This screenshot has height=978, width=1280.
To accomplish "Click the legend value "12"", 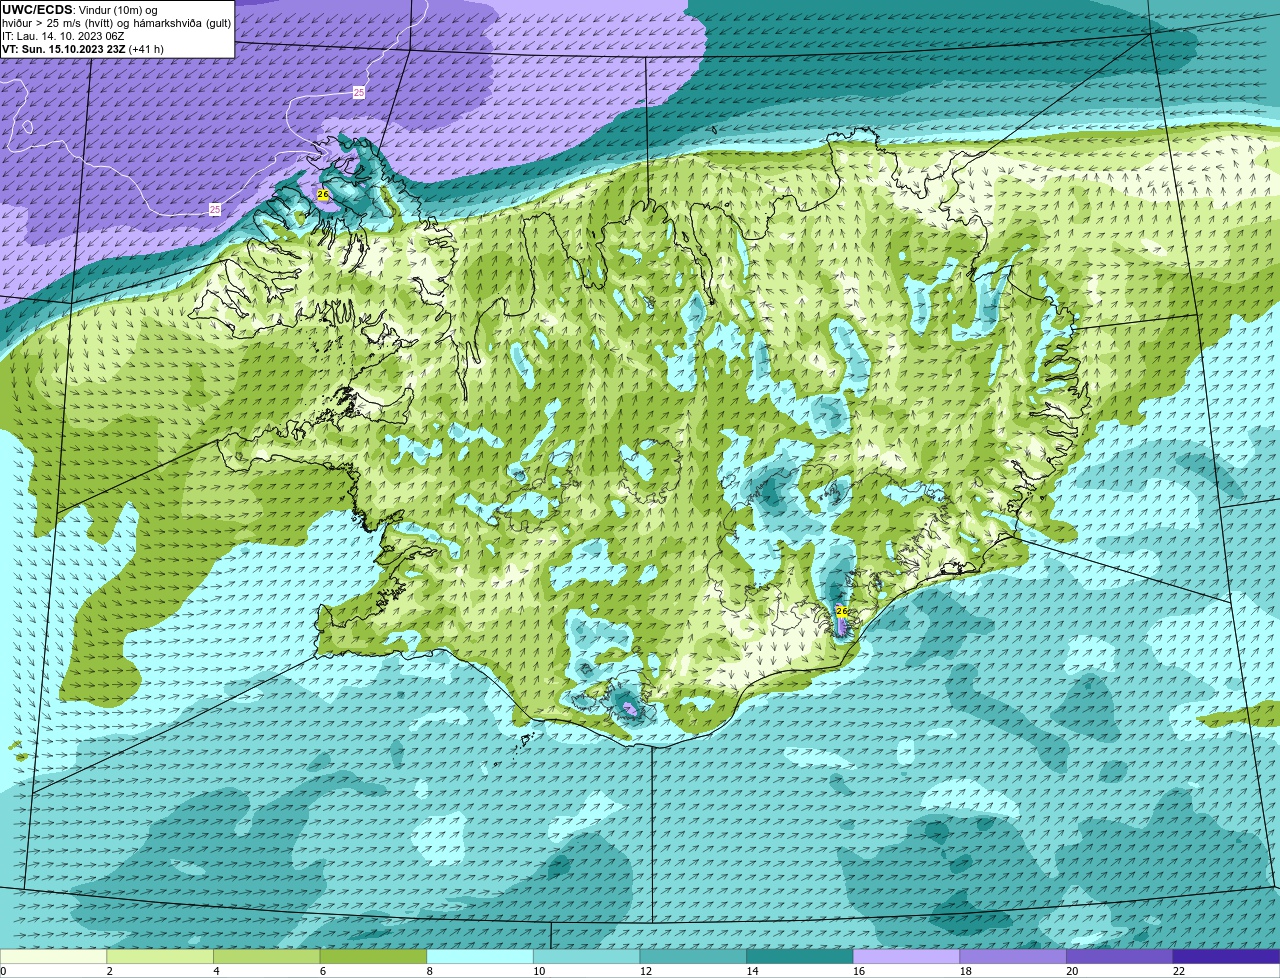I will coord(646,971).
